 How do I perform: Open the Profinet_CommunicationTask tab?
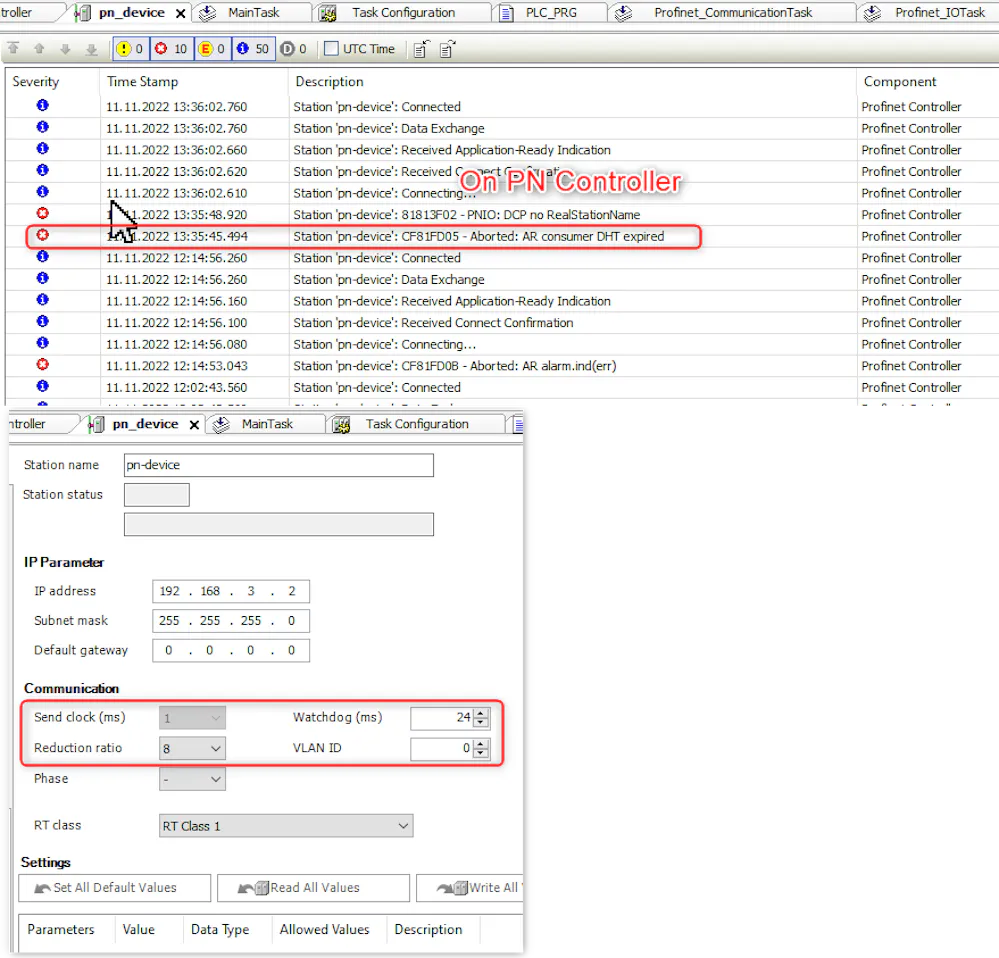pyautogui.click(x=732, y=13)
